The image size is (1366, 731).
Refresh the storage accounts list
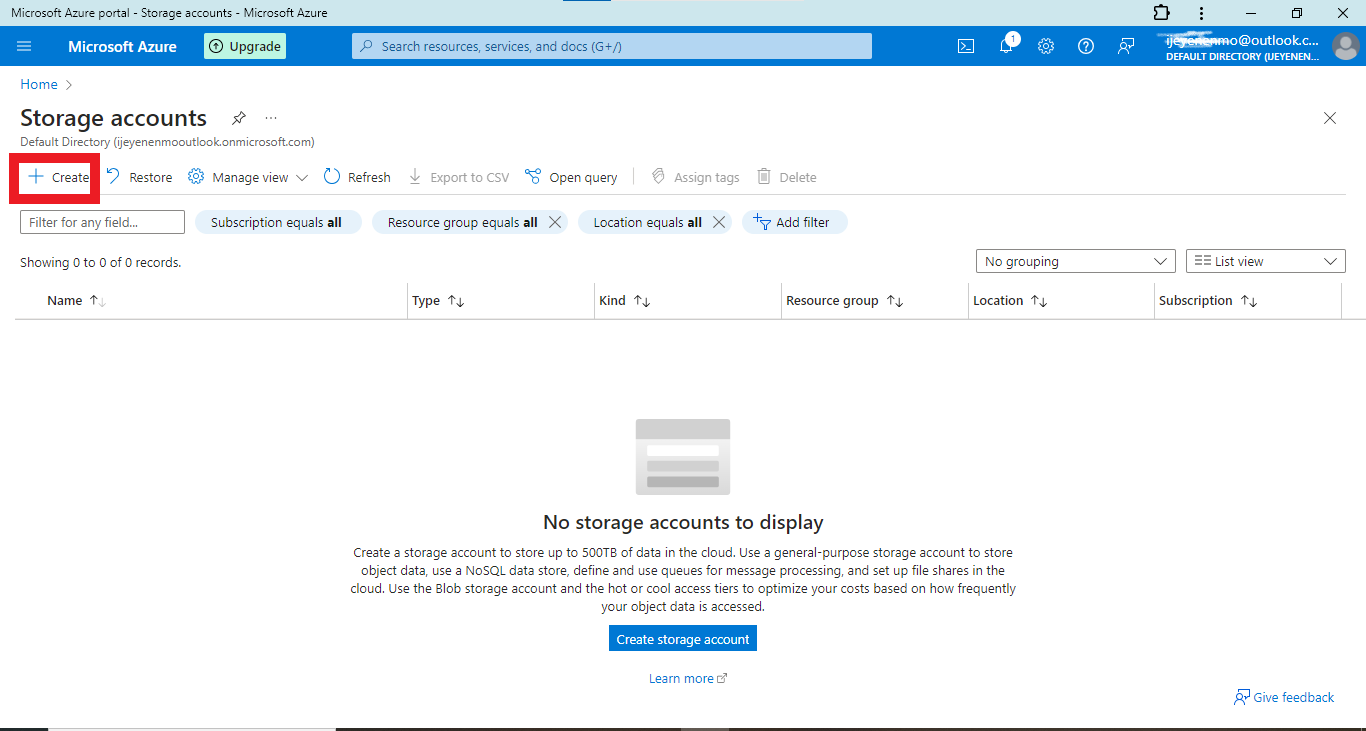(357, 177)
